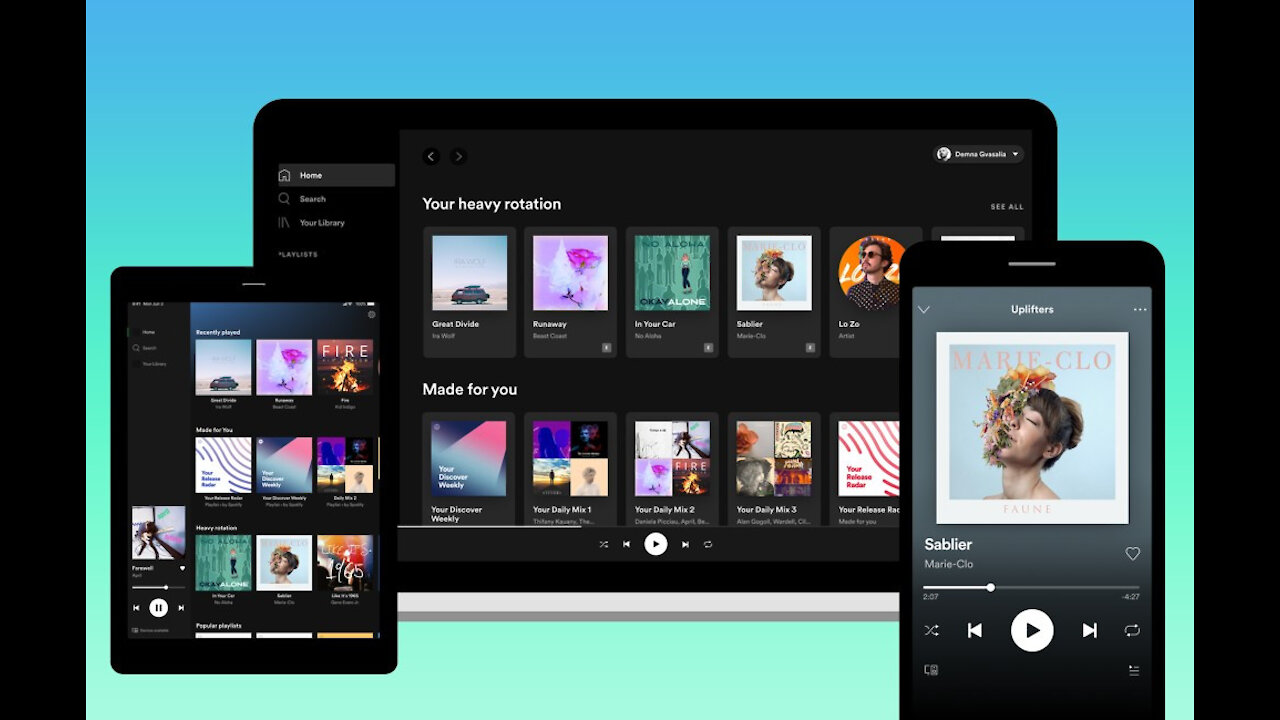Pause playback on the tablet
Screen dimensions: 1280x720
click(x=158, y=607)
